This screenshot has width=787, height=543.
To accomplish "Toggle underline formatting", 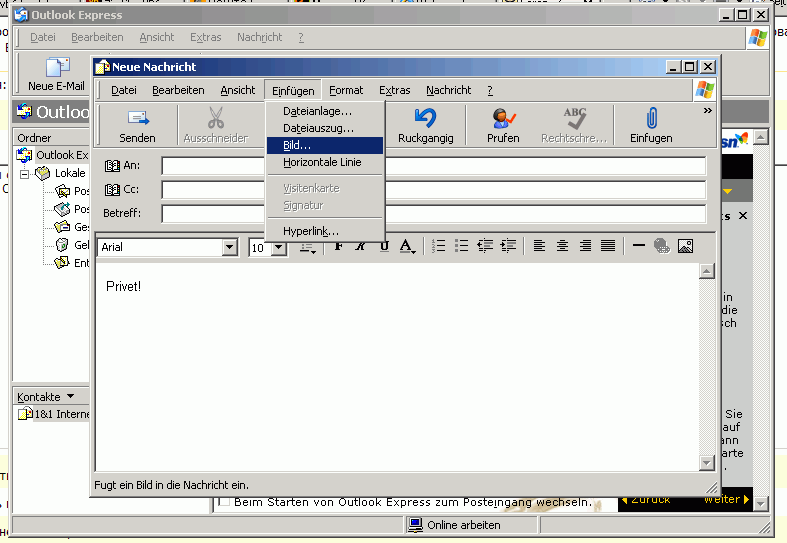I will (x=384, y=246).
